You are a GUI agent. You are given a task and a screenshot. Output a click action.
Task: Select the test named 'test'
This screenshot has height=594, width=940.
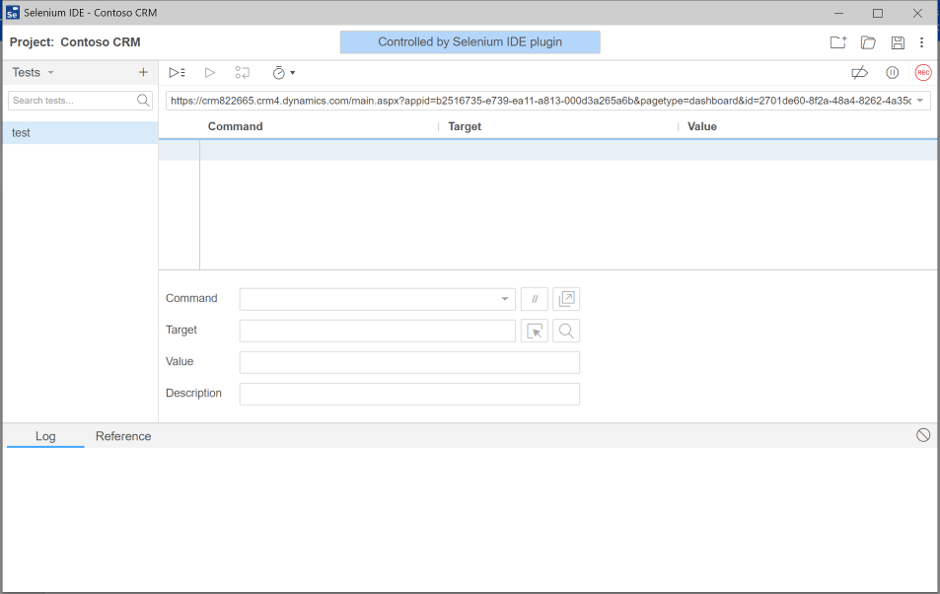pos(80,133)
